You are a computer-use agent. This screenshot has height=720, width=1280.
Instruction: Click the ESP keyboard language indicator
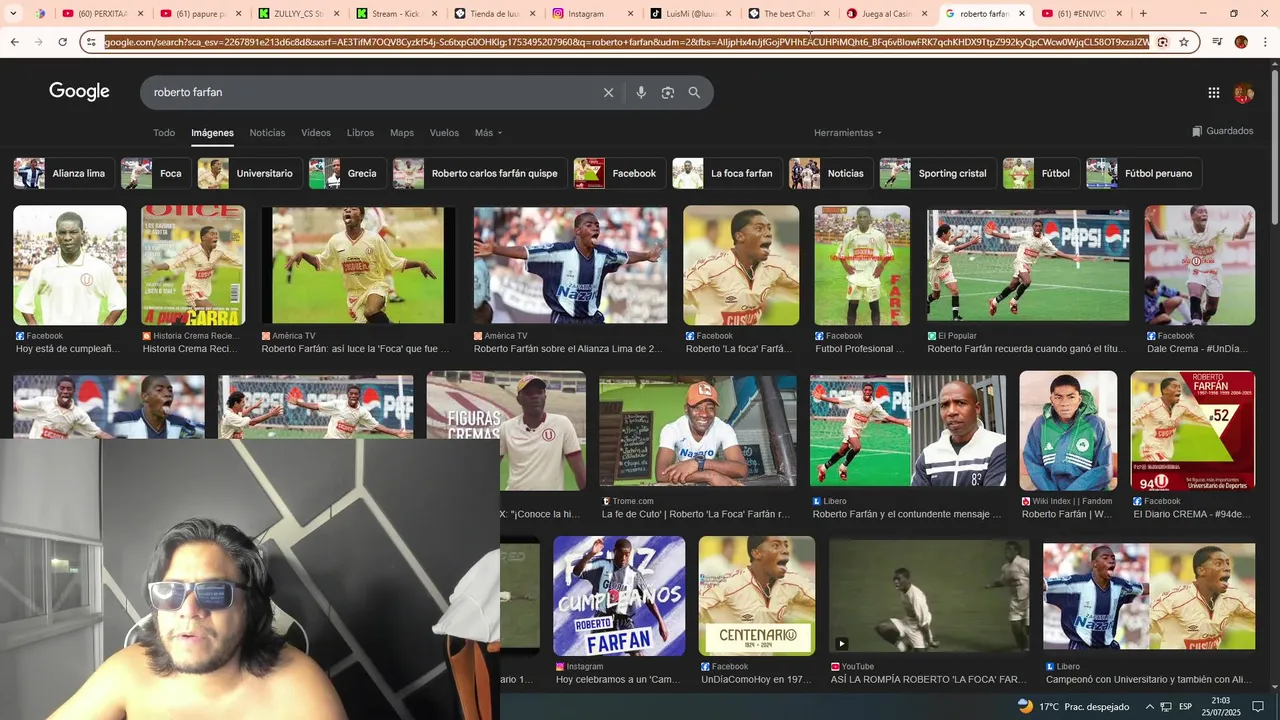1185,707
